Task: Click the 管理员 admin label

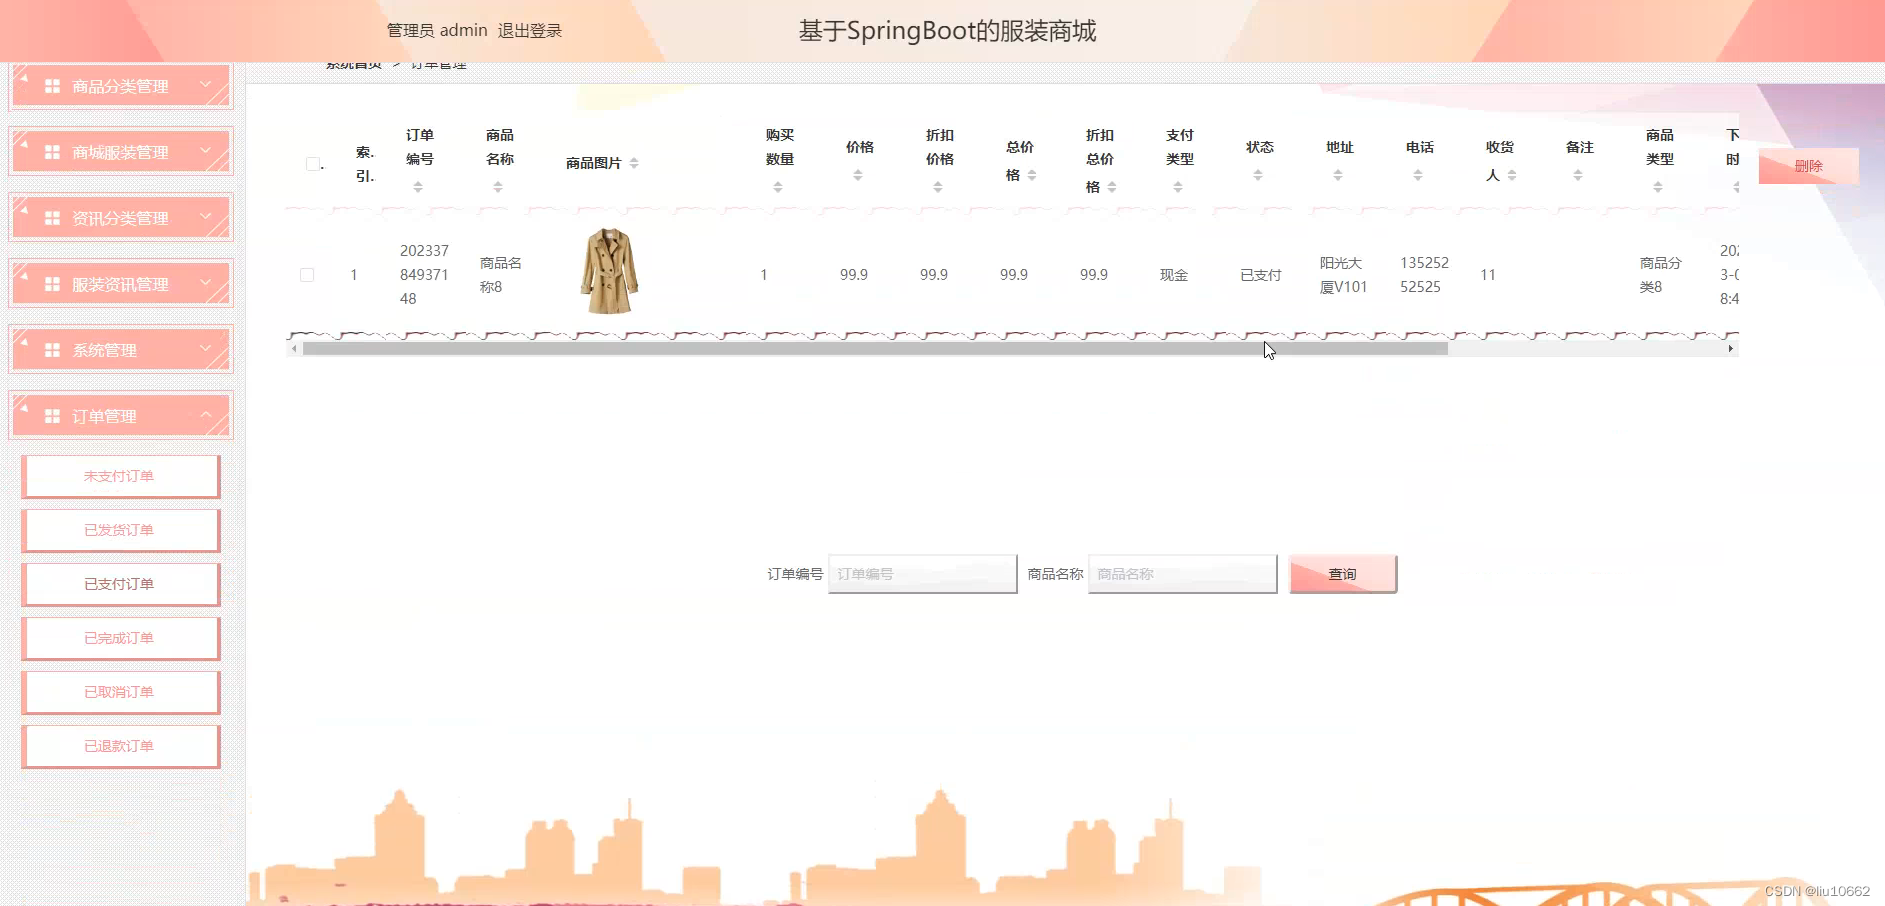Action: 437,31
